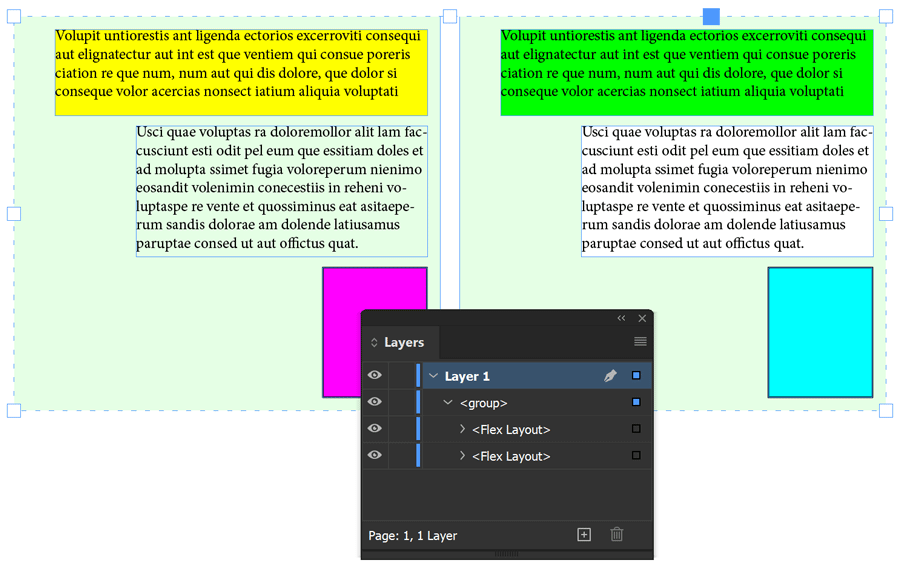Hide Layer 1 using its eye icon
The height and width of the screenshot is (570, 900).
[x=375, y=376]
